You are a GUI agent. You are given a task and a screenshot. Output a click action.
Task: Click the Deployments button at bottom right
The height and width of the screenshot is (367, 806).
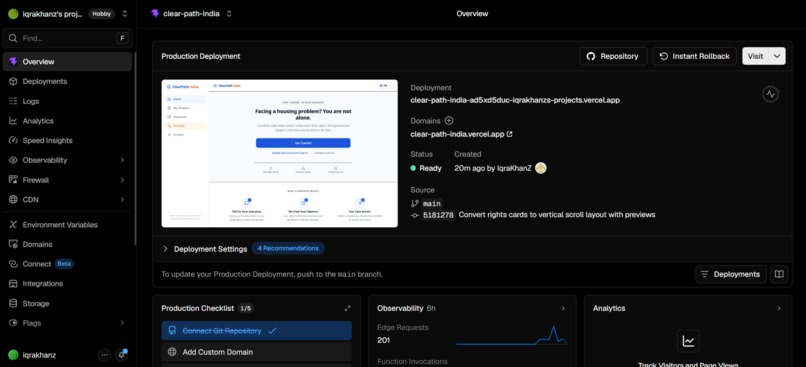730,274
